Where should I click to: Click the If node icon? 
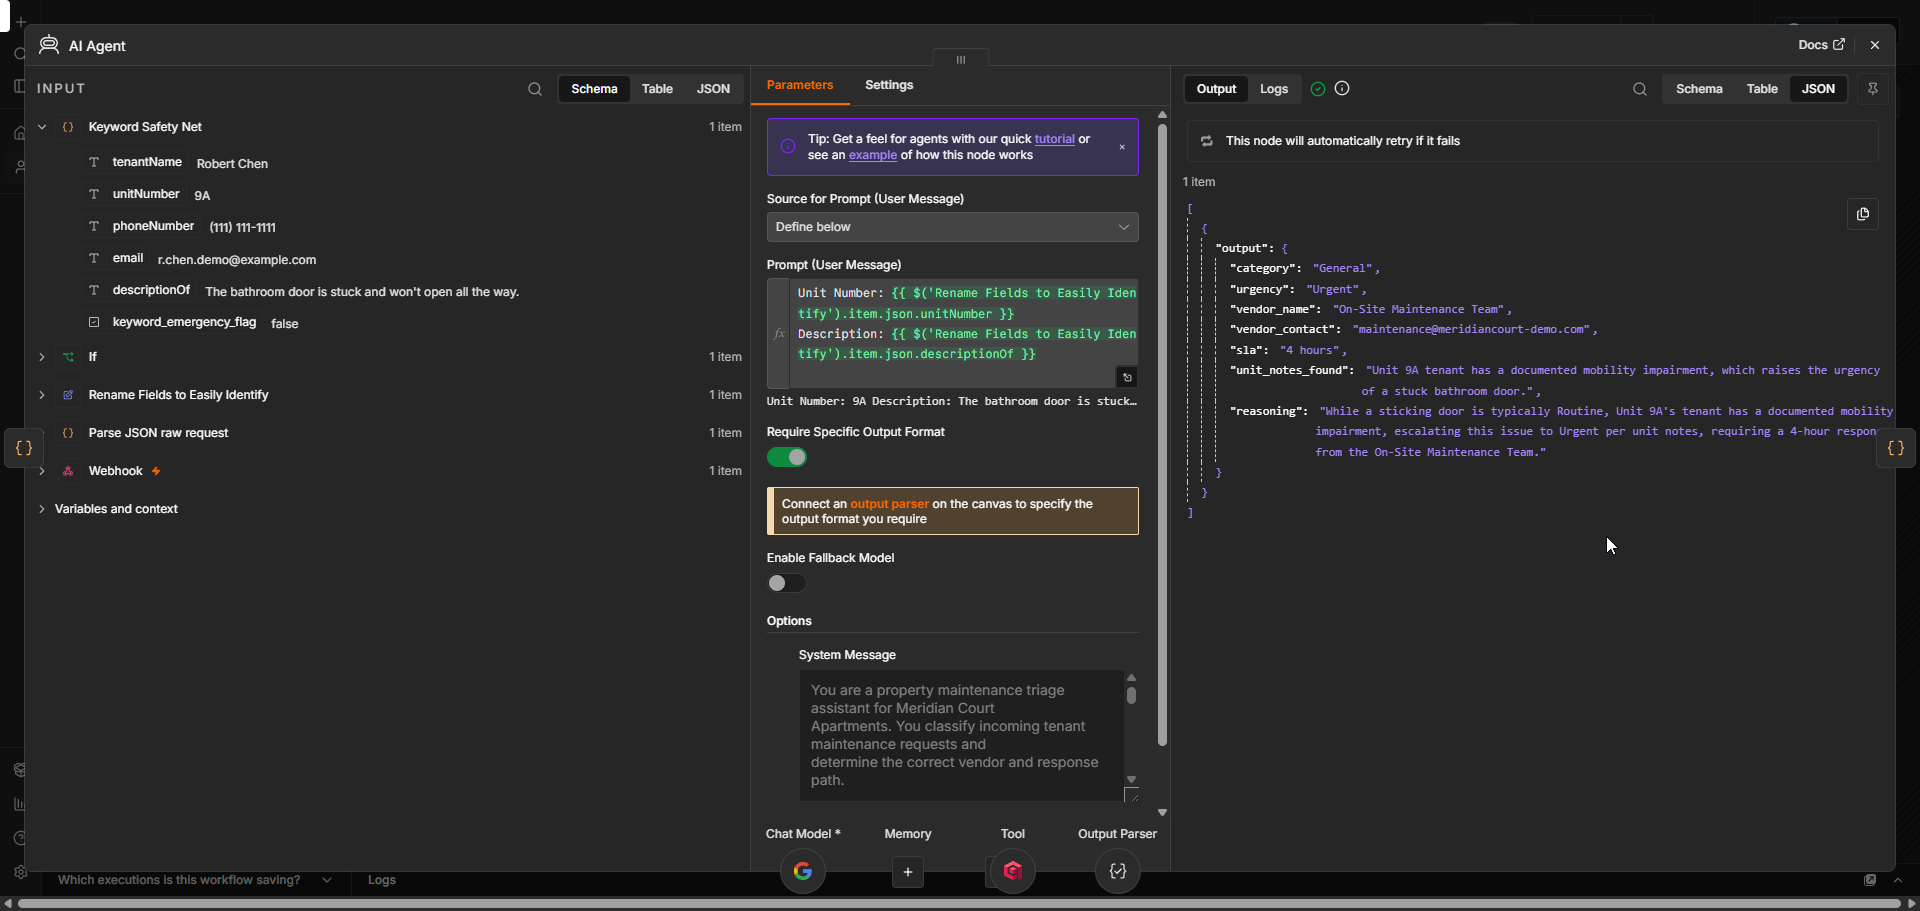(x=68, y=357)
